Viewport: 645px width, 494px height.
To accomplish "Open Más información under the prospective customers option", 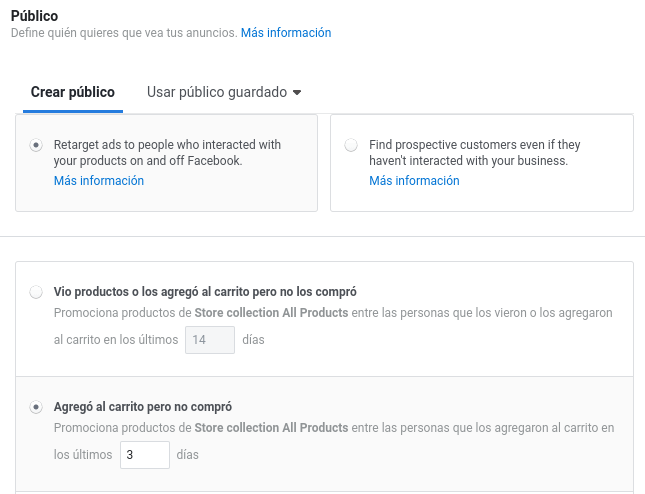I will tap(414, 181).
